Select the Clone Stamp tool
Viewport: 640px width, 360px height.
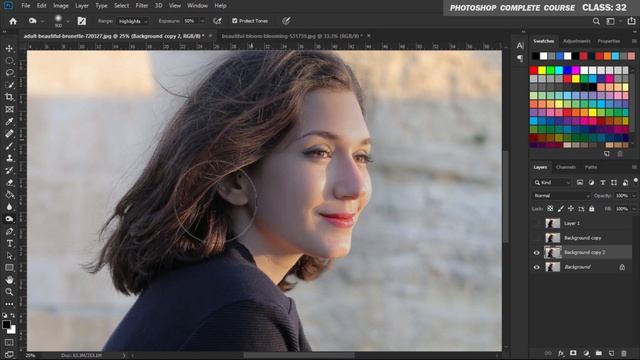tap(9, 158)
